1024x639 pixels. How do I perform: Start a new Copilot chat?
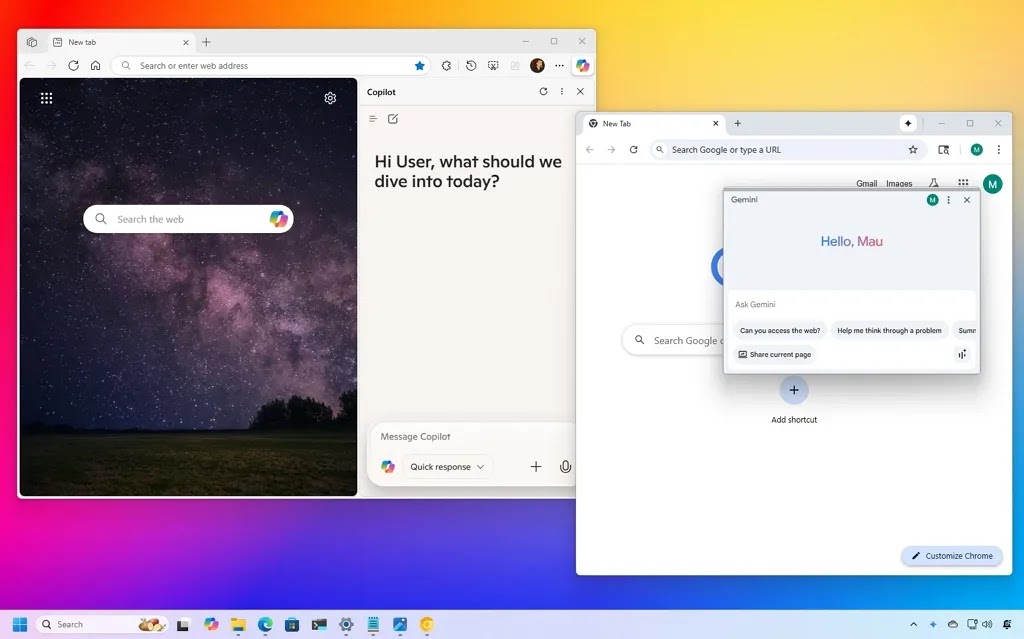(x=393, y=119)
